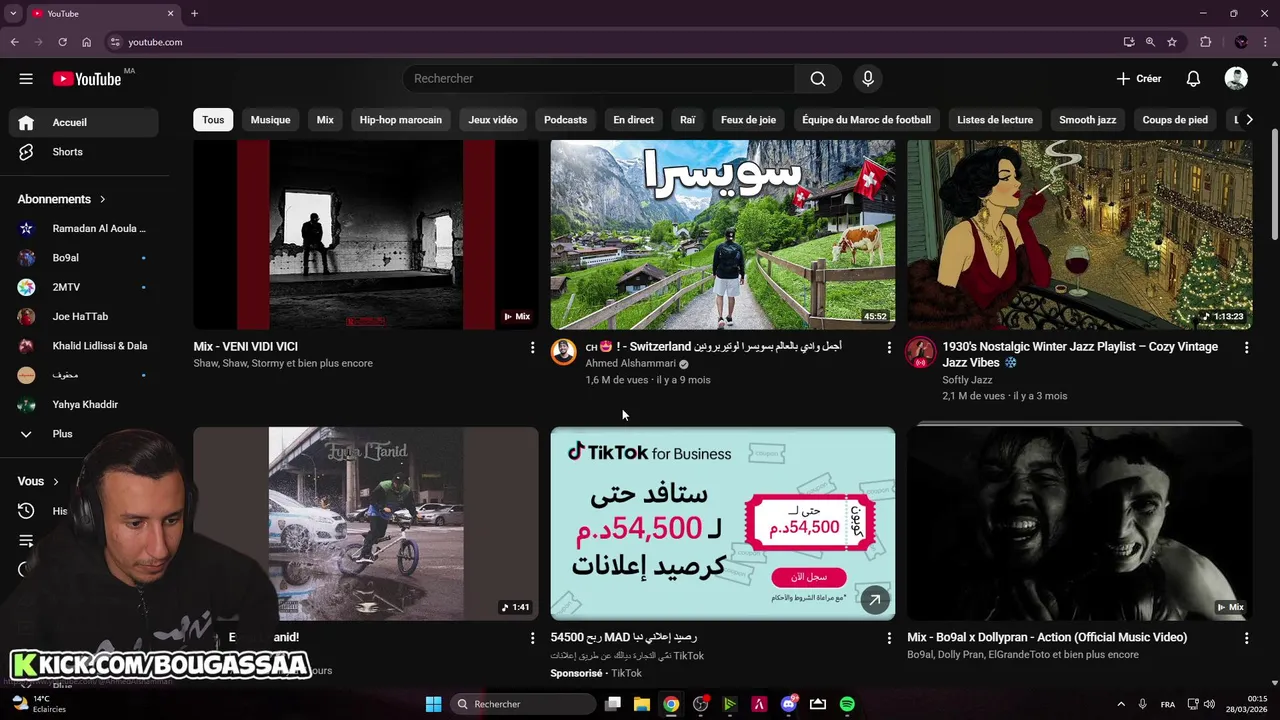The height and width of the screenshot is (720, 1280).
Task: Open Discord from the taskbar
Action: click(x=788, y=704)
